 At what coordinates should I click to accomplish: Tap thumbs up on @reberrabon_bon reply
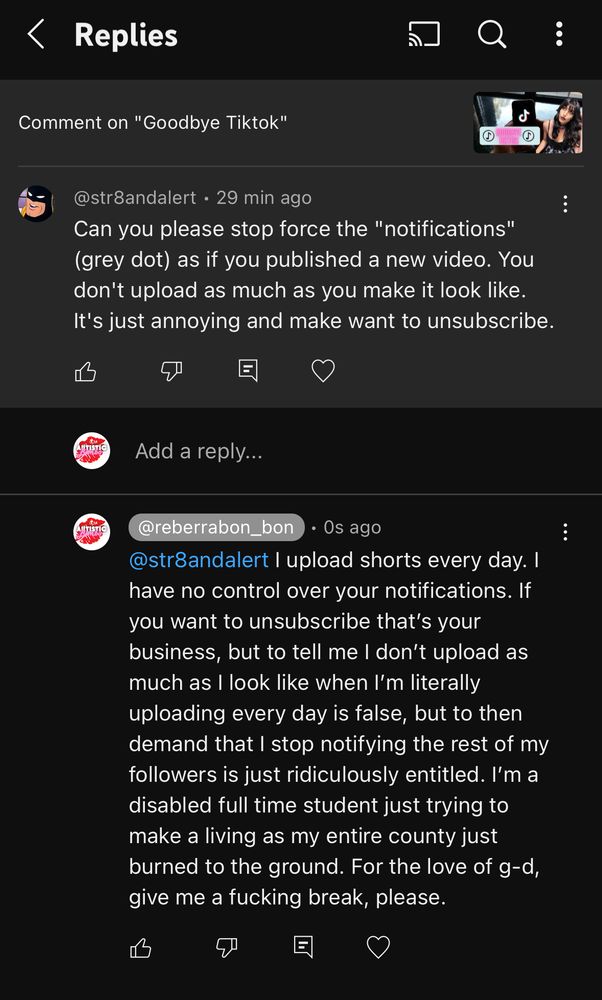[x=141, y=947]
